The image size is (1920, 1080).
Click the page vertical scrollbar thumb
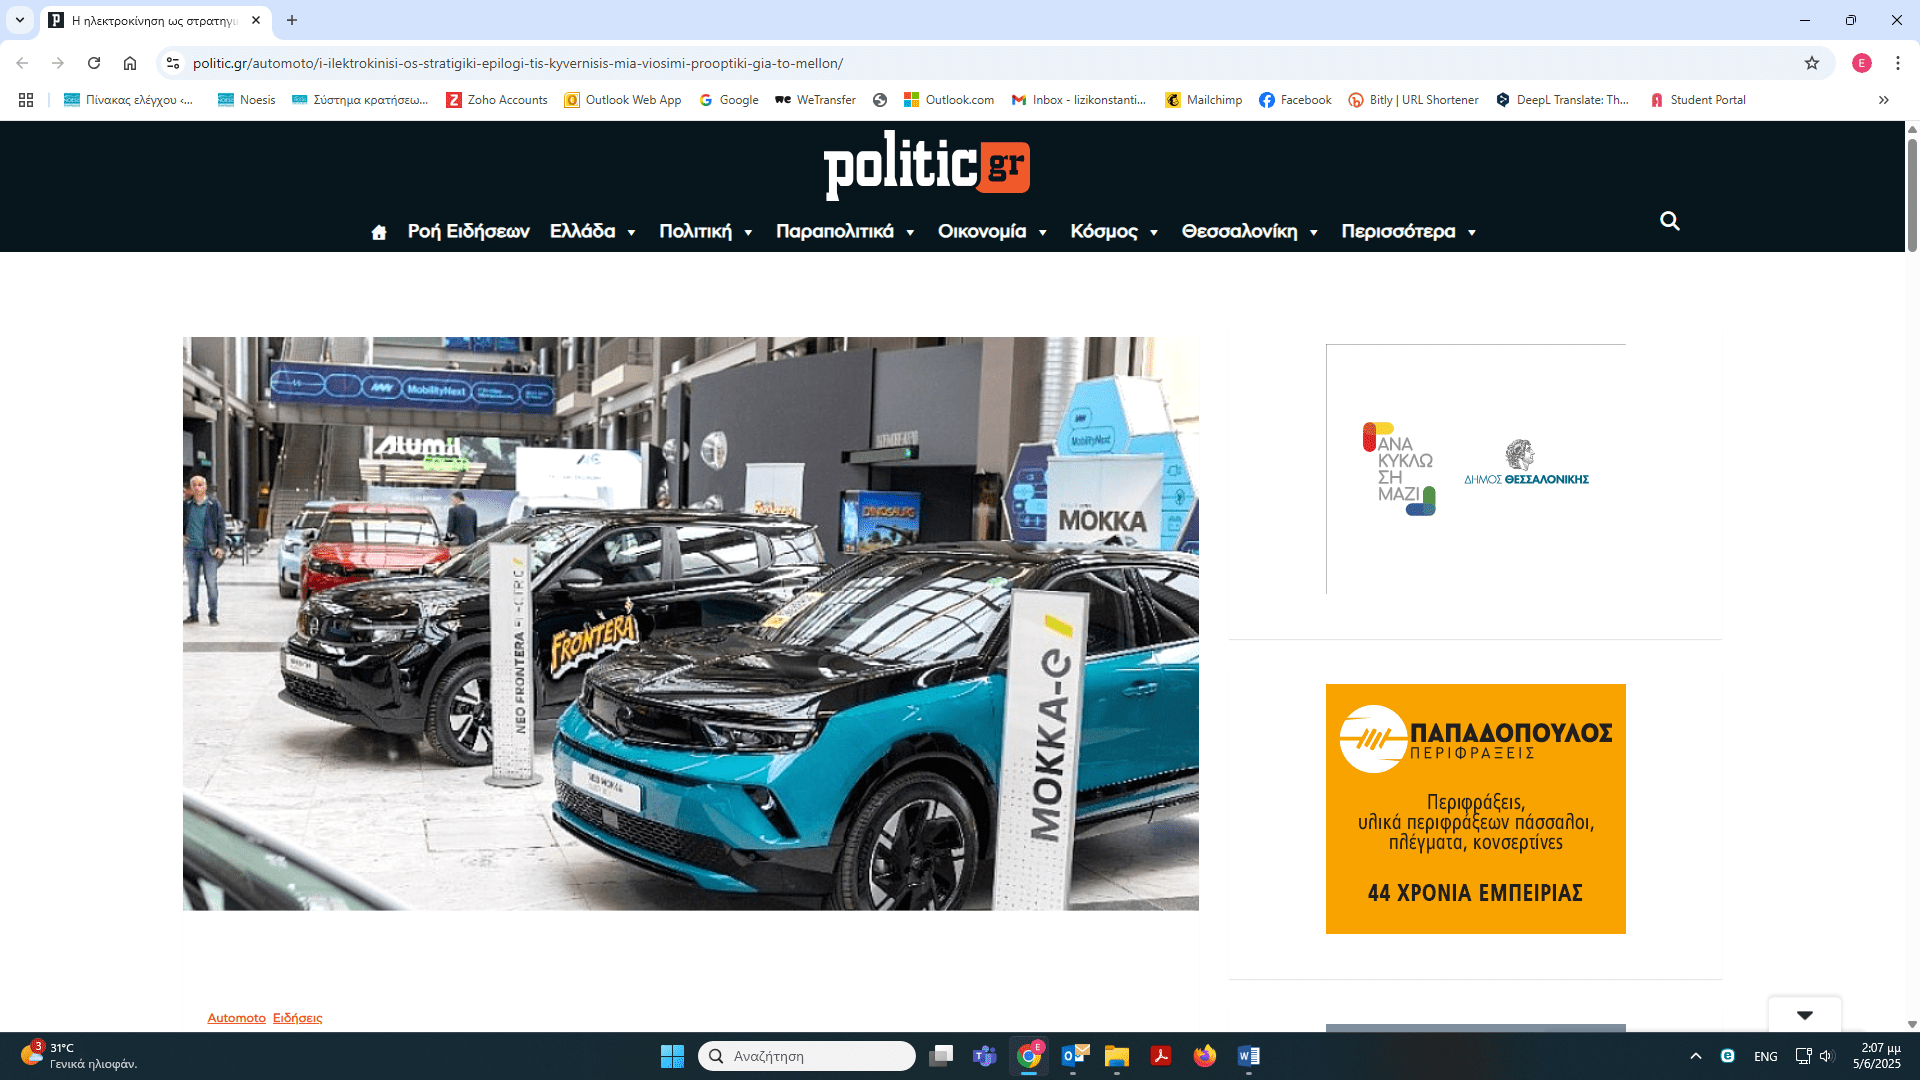[x=1912, y=195]
